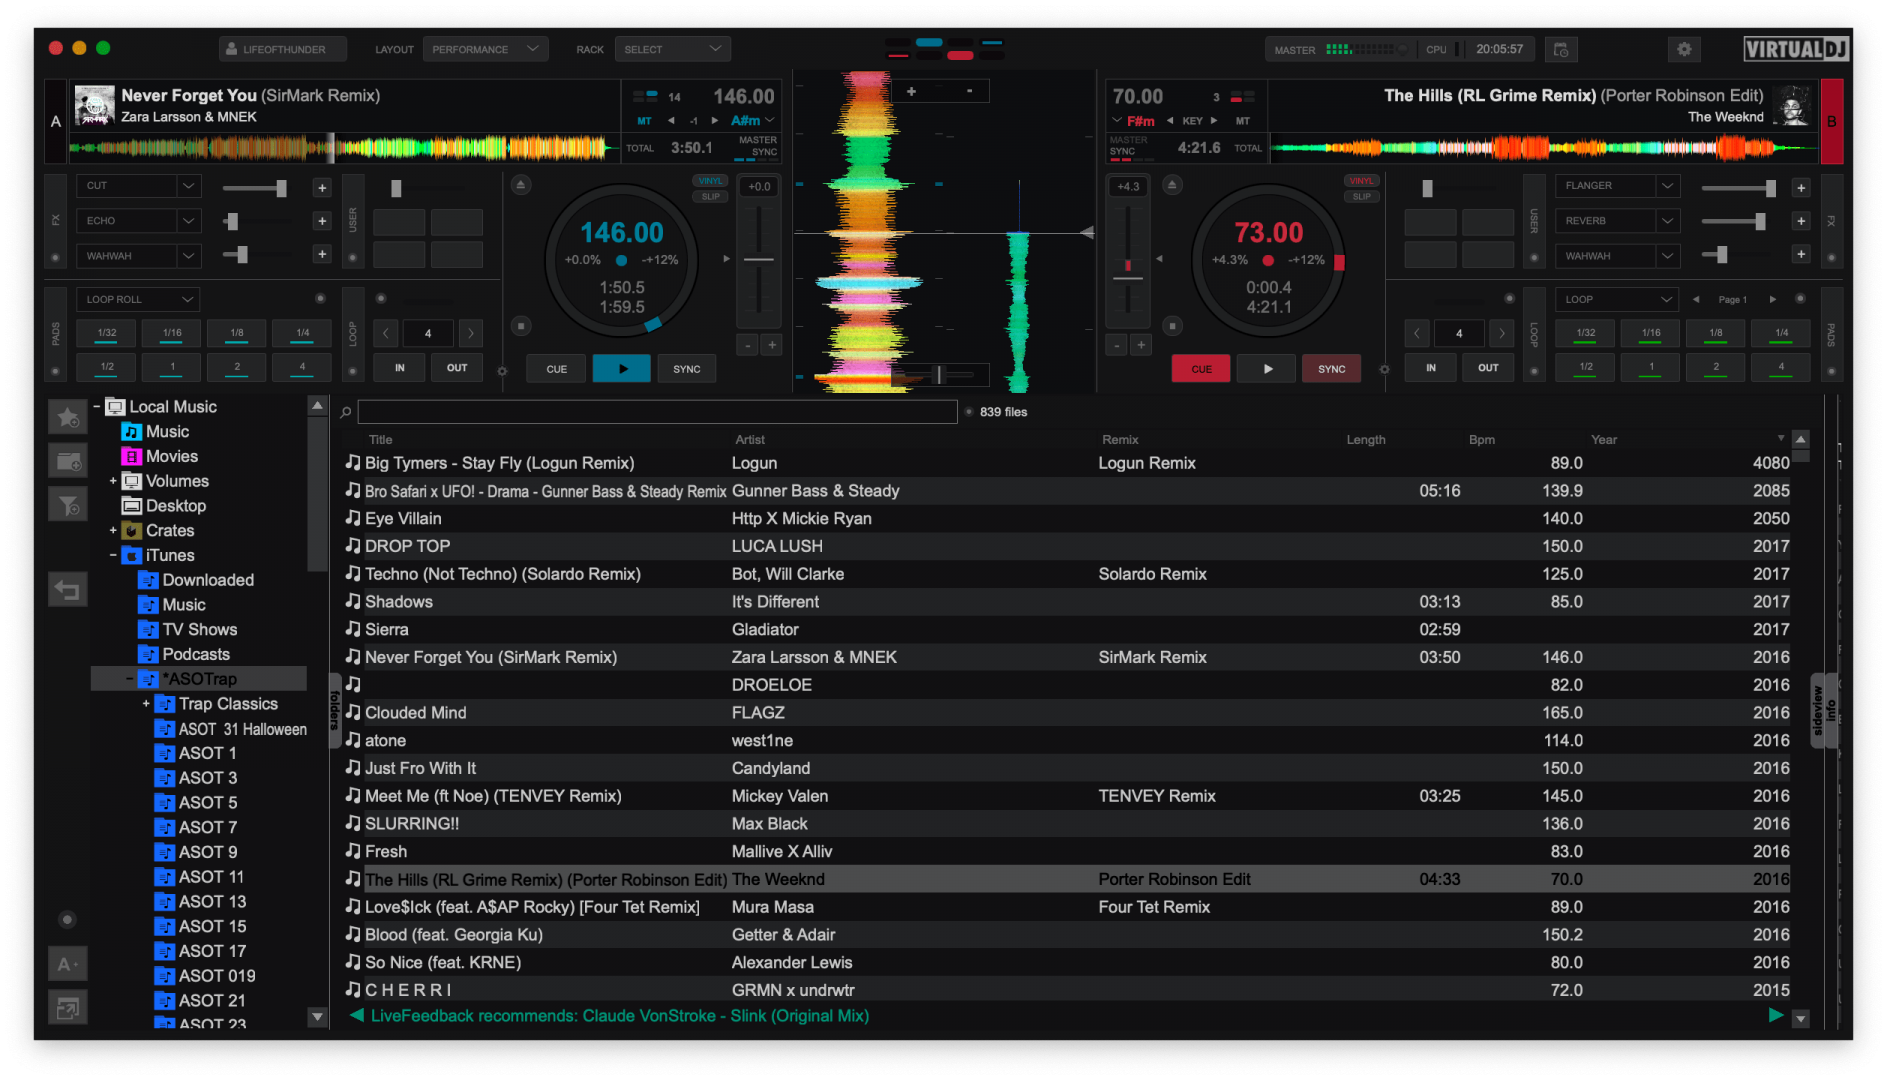The image size is (1887, 1080).
Task: Adjust the REVERB effect slider
Action: click(1759, 222)
